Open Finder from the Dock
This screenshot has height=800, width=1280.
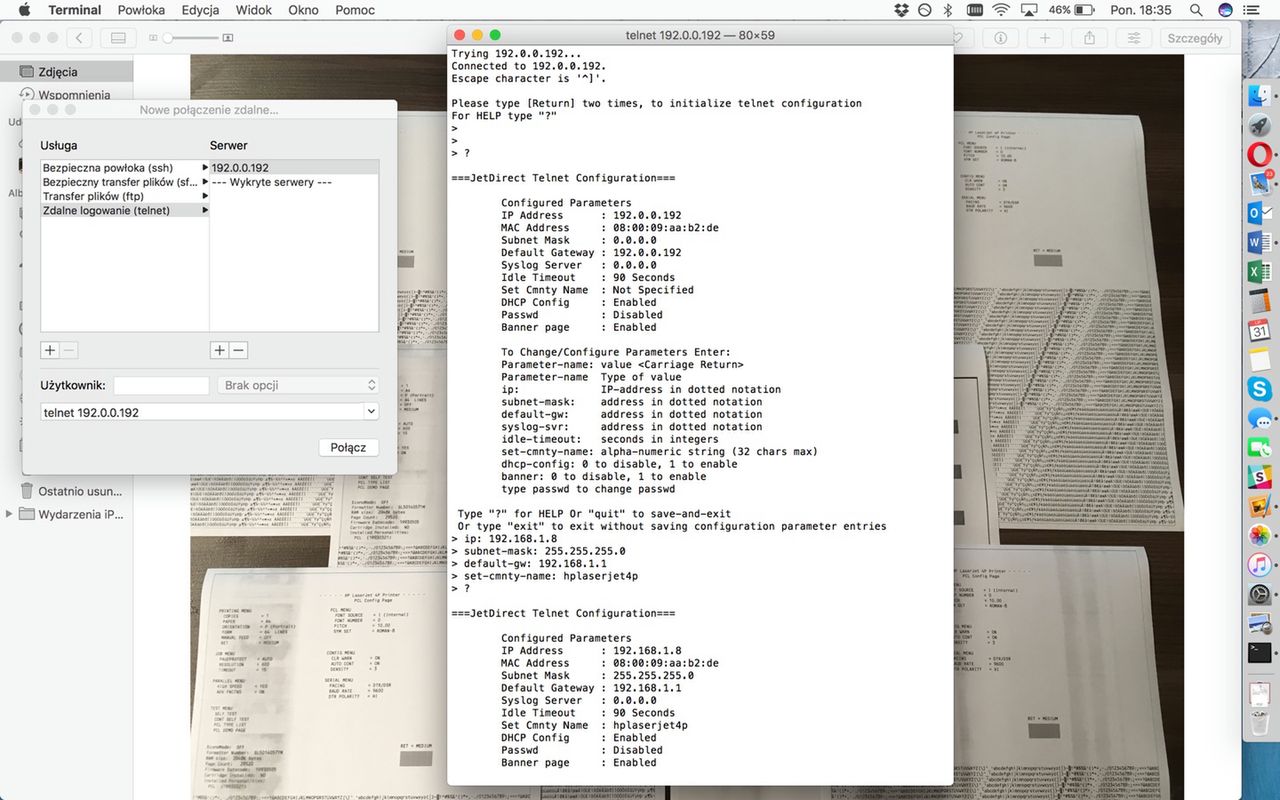coord(1260,96)
